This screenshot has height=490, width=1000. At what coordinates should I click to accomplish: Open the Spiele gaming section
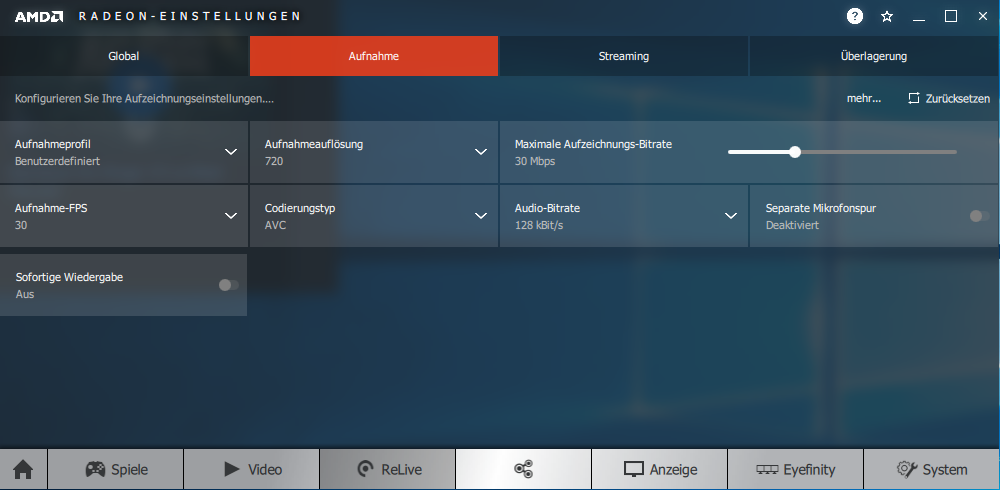(115, 470)
